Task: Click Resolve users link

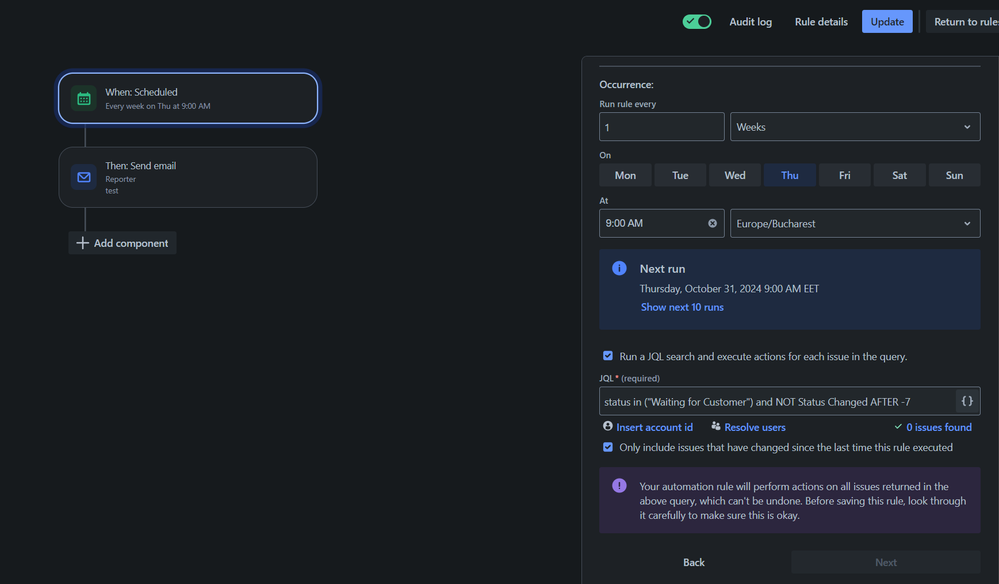Action: point(755,427)
